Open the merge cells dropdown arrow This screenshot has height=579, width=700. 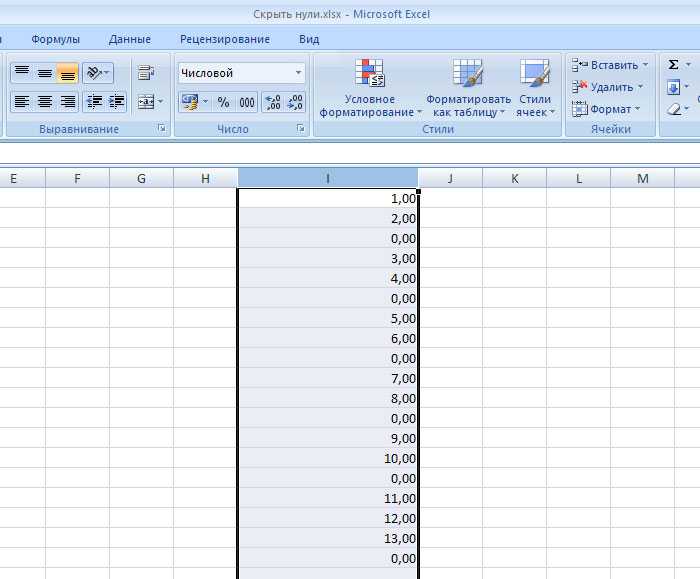click(x=161, y=102)
